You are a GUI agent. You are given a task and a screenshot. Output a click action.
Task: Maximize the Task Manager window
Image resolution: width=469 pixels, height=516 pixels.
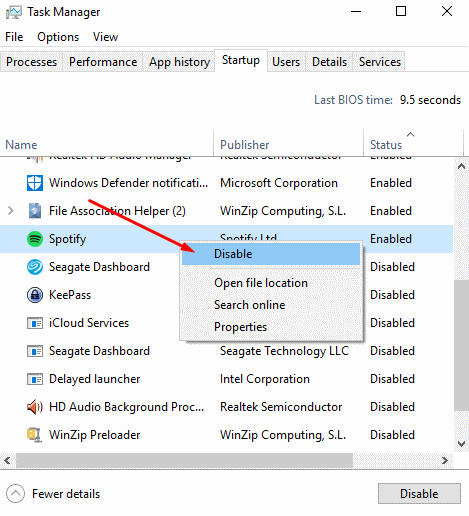401,12
